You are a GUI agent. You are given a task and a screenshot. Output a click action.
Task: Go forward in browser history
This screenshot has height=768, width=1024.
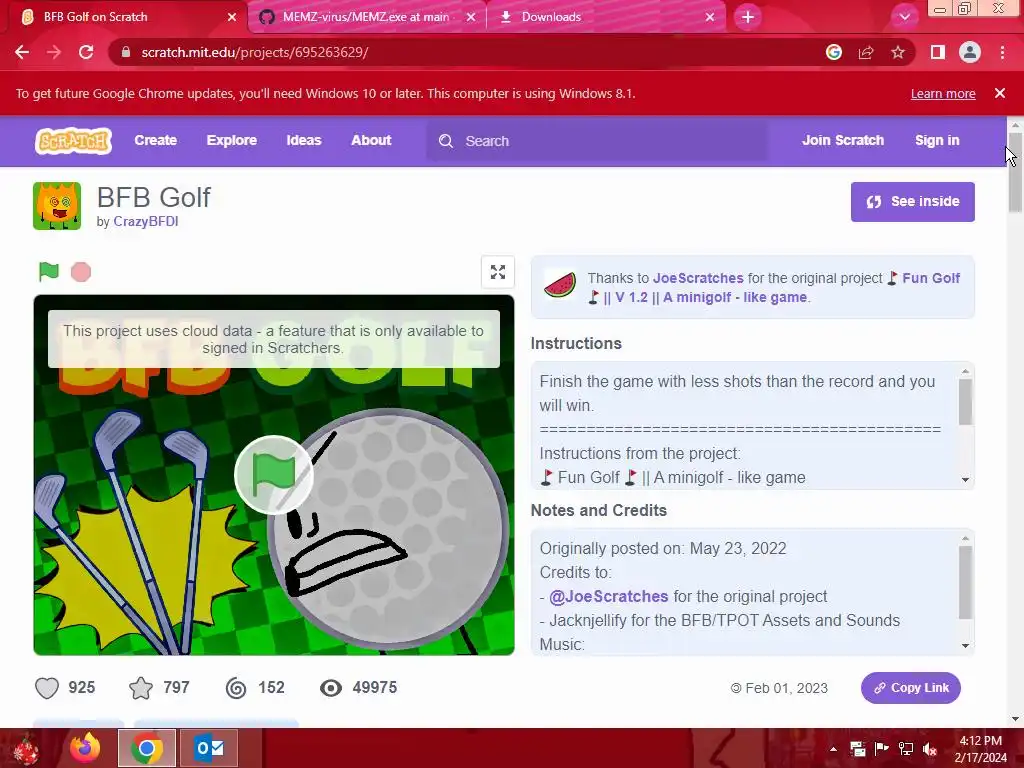coord(54,52)
